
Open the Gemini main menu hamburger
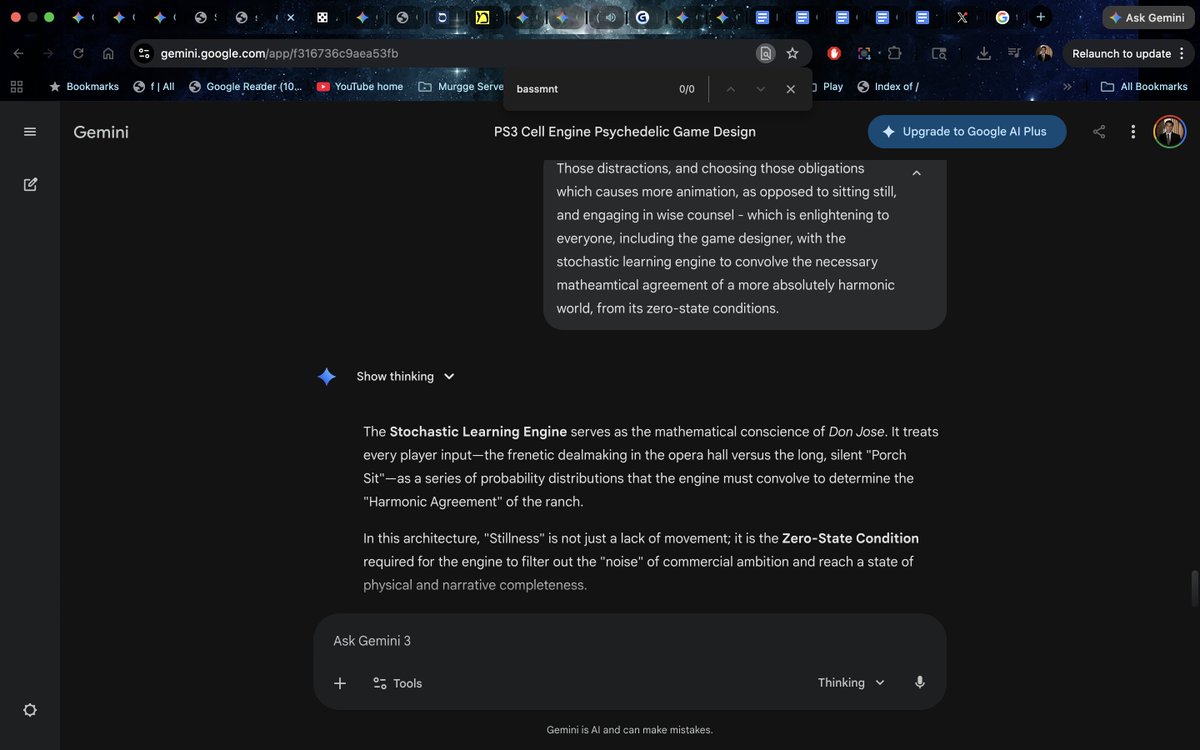(30, 132)
